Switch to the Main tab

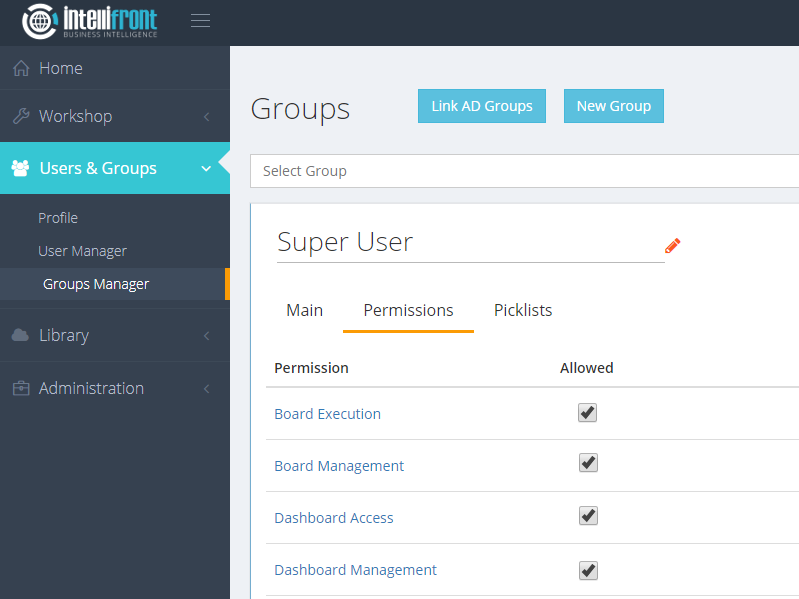point(304,310)
